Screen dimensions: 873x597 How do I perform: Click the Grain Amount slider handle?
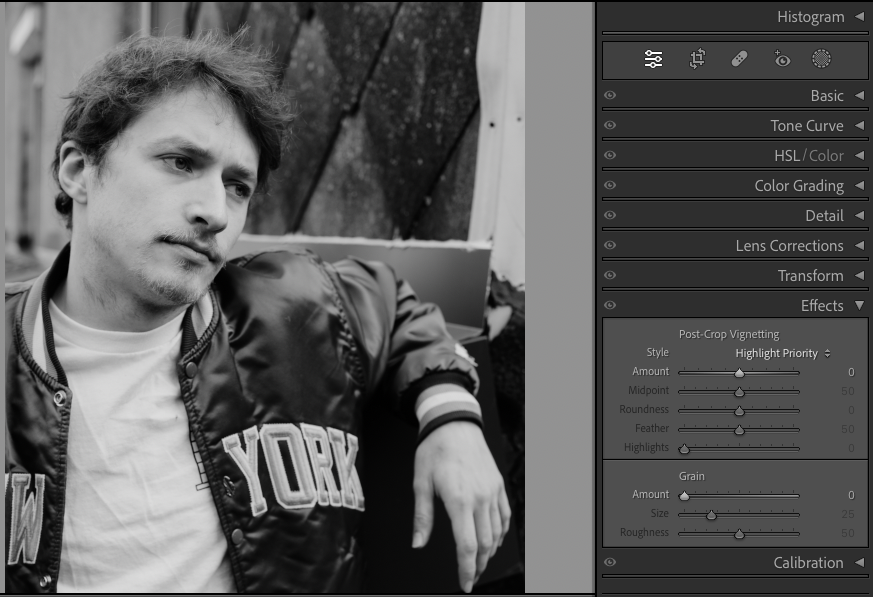(684, 495)
